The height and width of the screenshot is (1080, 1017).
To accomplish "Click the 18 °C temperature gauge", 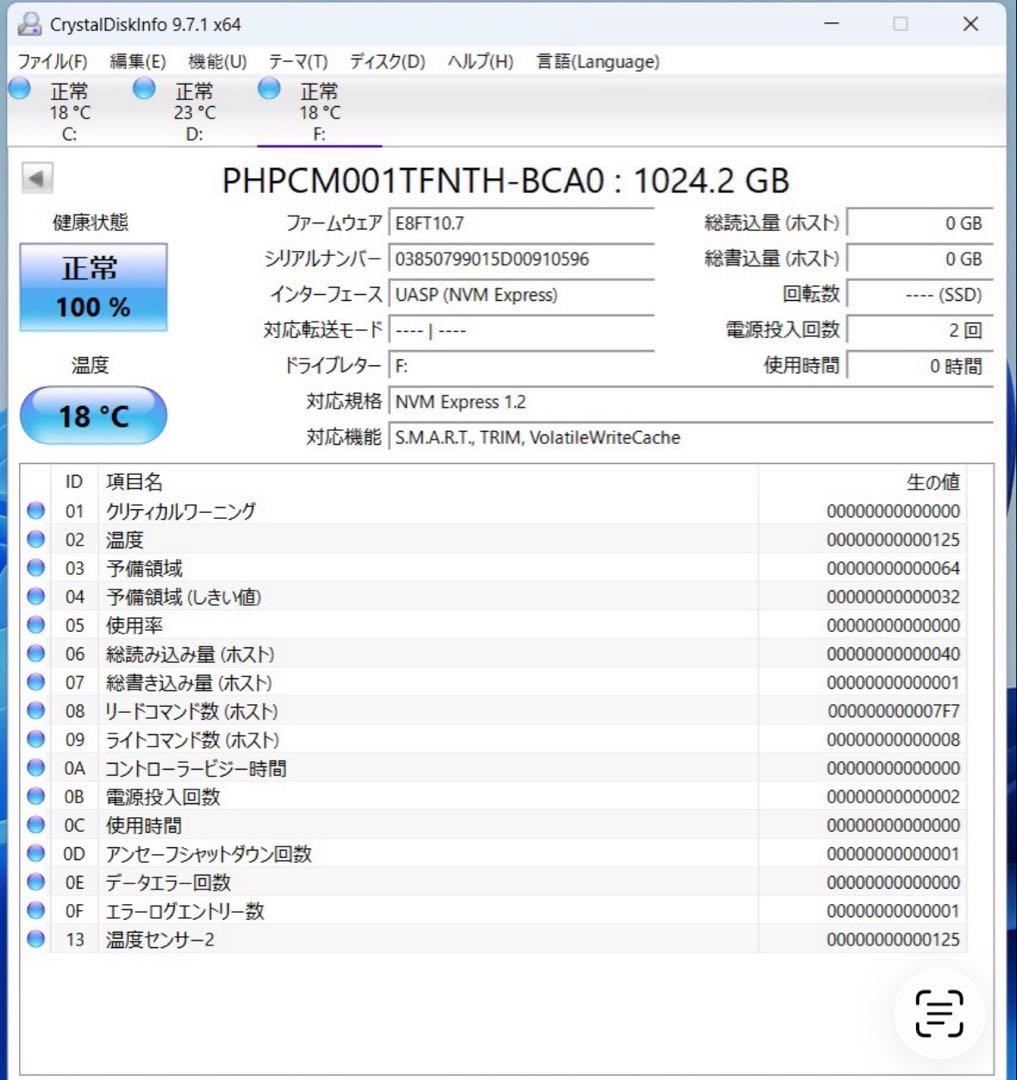I will pos(93,415).
